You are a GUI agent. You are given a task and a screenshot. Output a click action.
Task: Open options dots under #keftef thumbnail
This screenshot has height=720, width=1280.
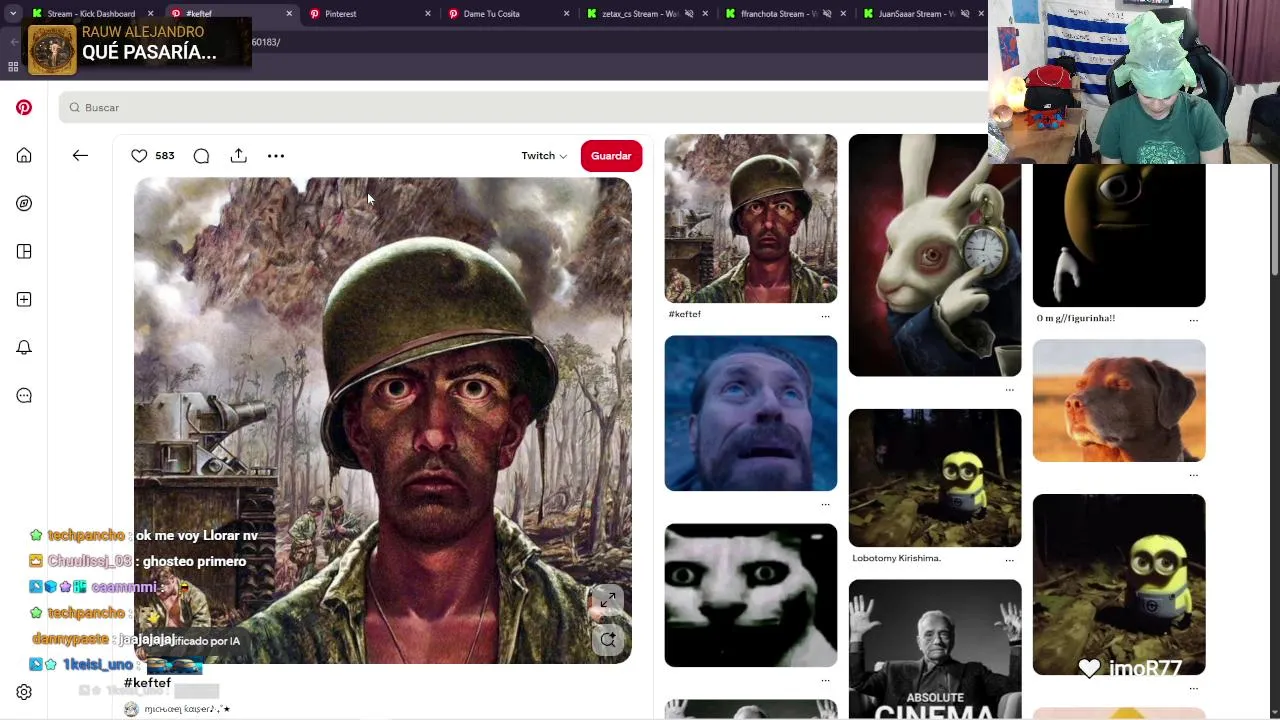[x=825, y=316]
